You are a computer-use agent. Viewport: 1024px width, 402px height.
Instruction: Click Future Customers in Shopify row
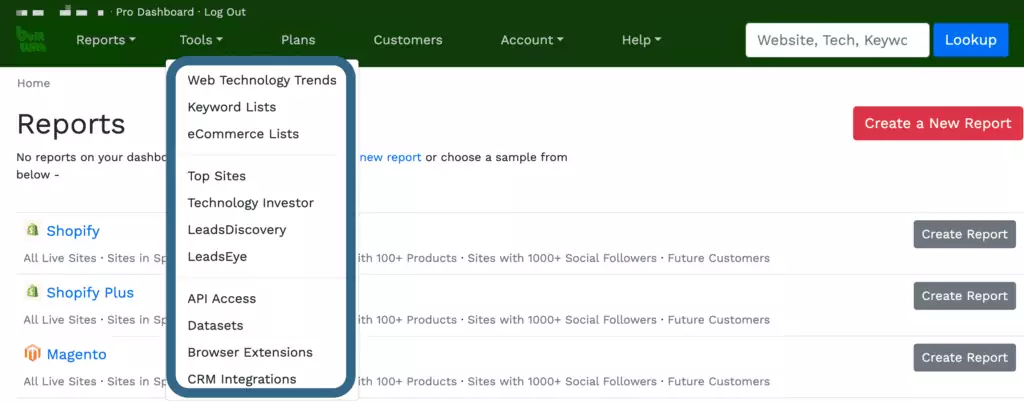pyautogui.click(x=718, y=258)
